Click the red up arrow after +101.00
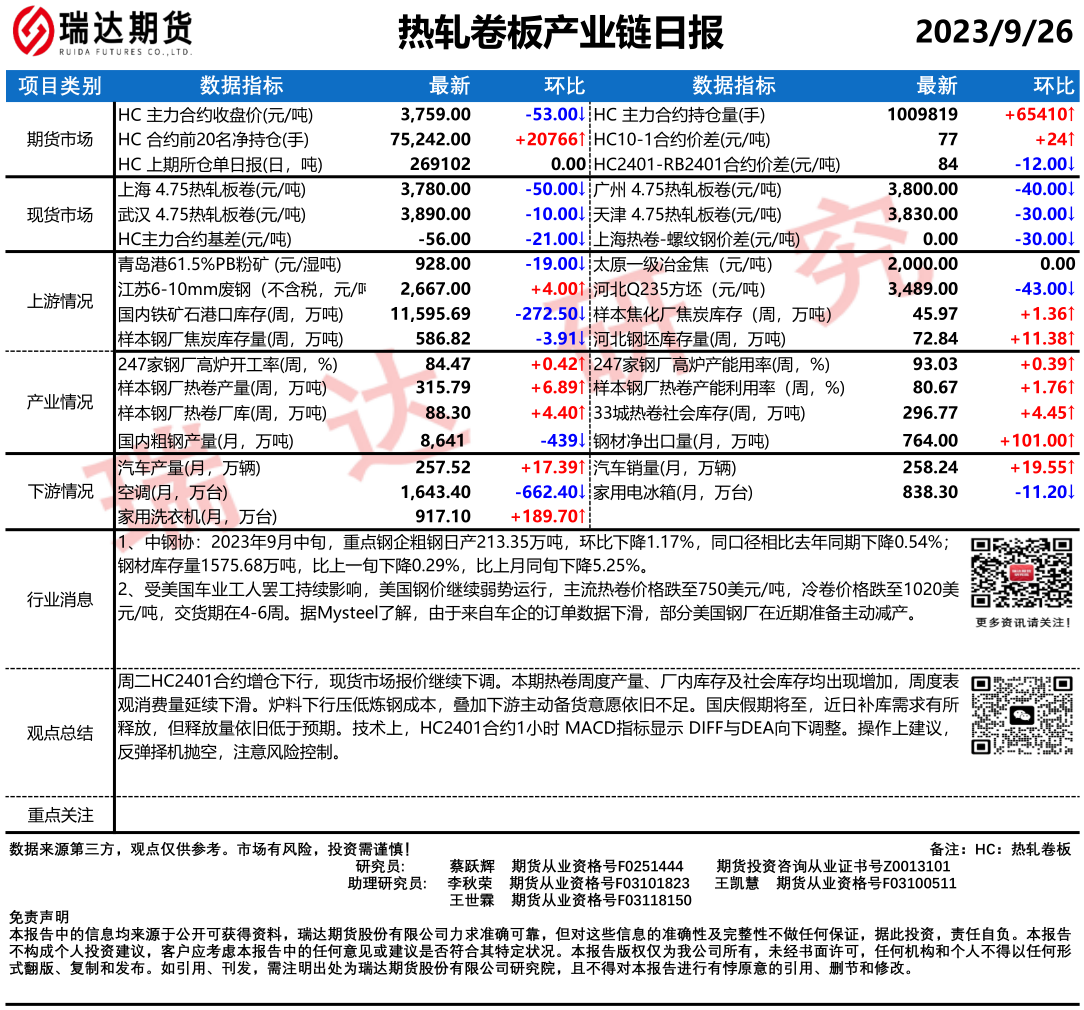This screenshot has height=1010, width=1084. tap(1071, 440)
